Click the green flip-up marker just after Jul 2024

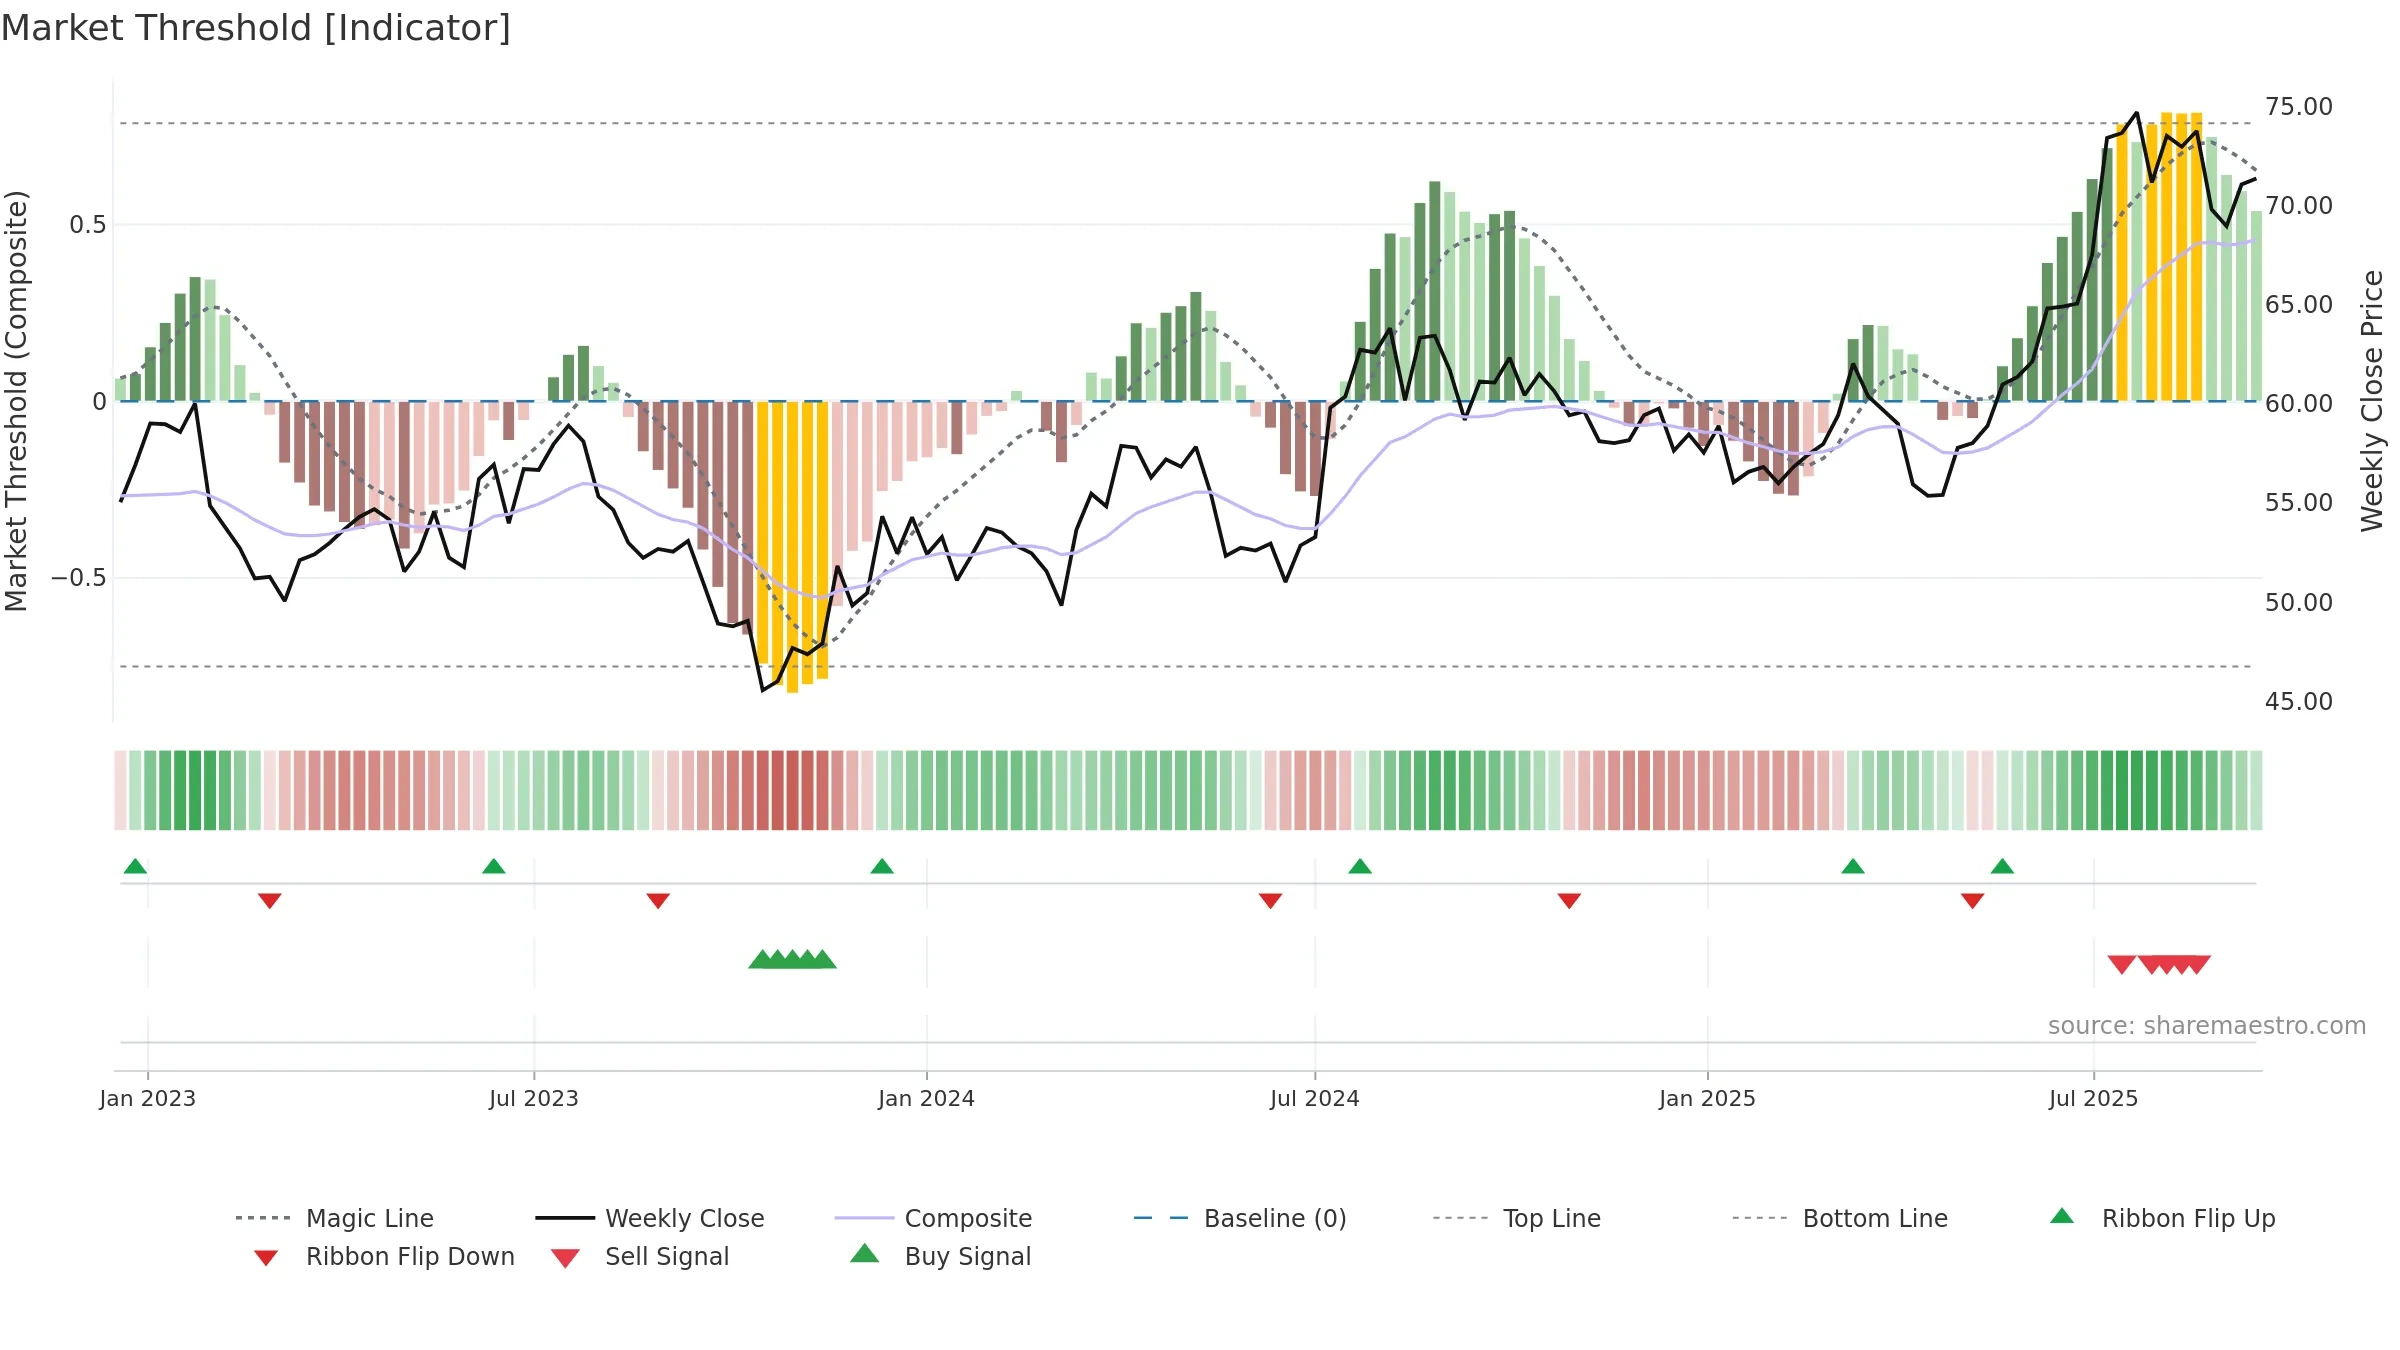tap(1359, 866)
